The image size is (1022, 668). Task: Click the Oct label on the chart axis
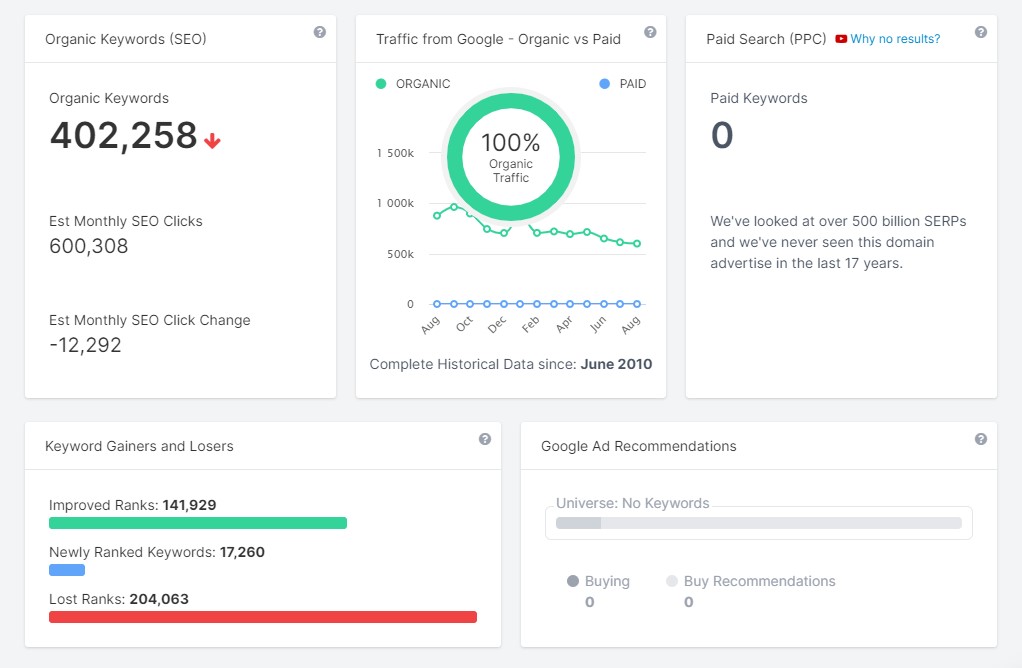tap(464, 325)
